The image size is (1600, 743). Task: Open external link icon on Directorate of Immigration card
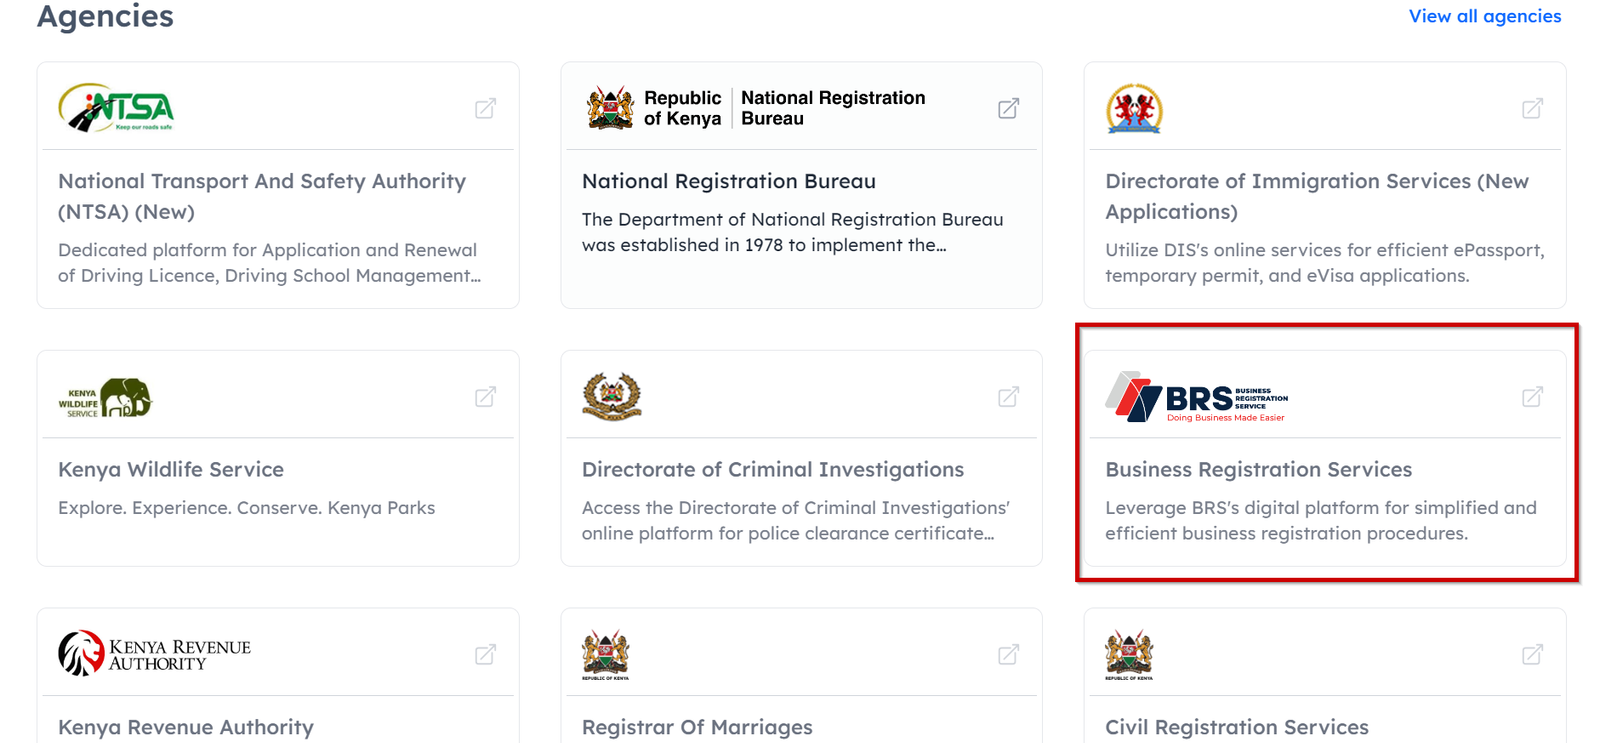pos(1532,108)
